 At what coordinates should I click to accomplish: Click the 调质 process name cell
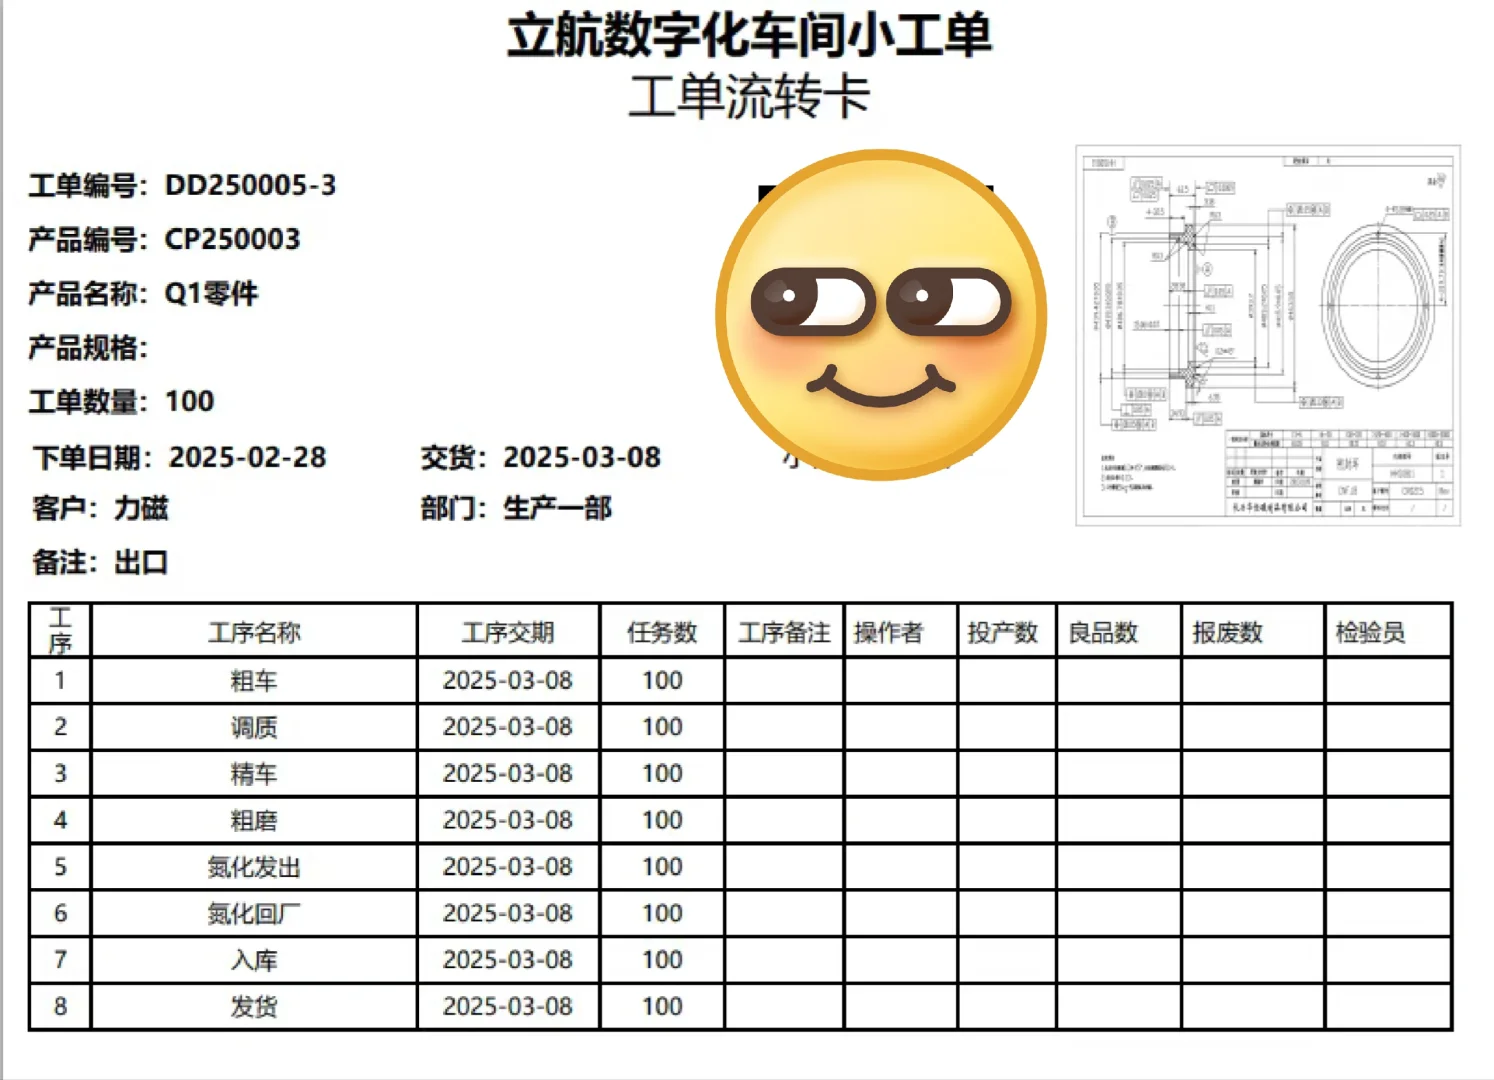coord(253,727)
